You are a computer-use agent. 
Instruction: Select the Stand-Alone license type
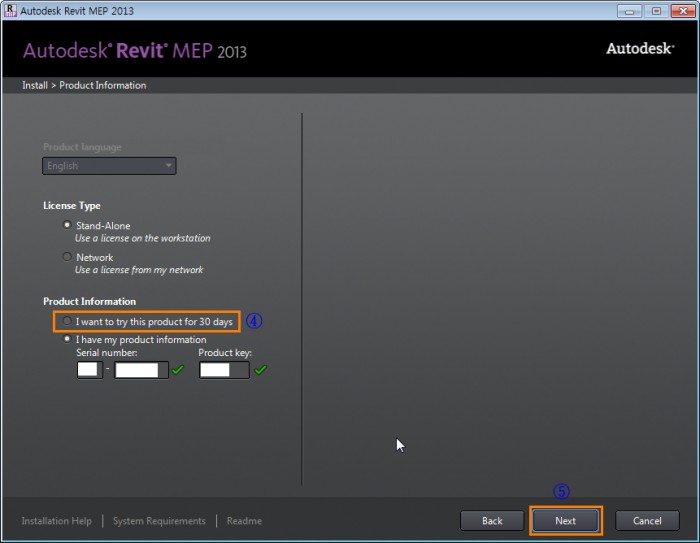click(67, 226)
